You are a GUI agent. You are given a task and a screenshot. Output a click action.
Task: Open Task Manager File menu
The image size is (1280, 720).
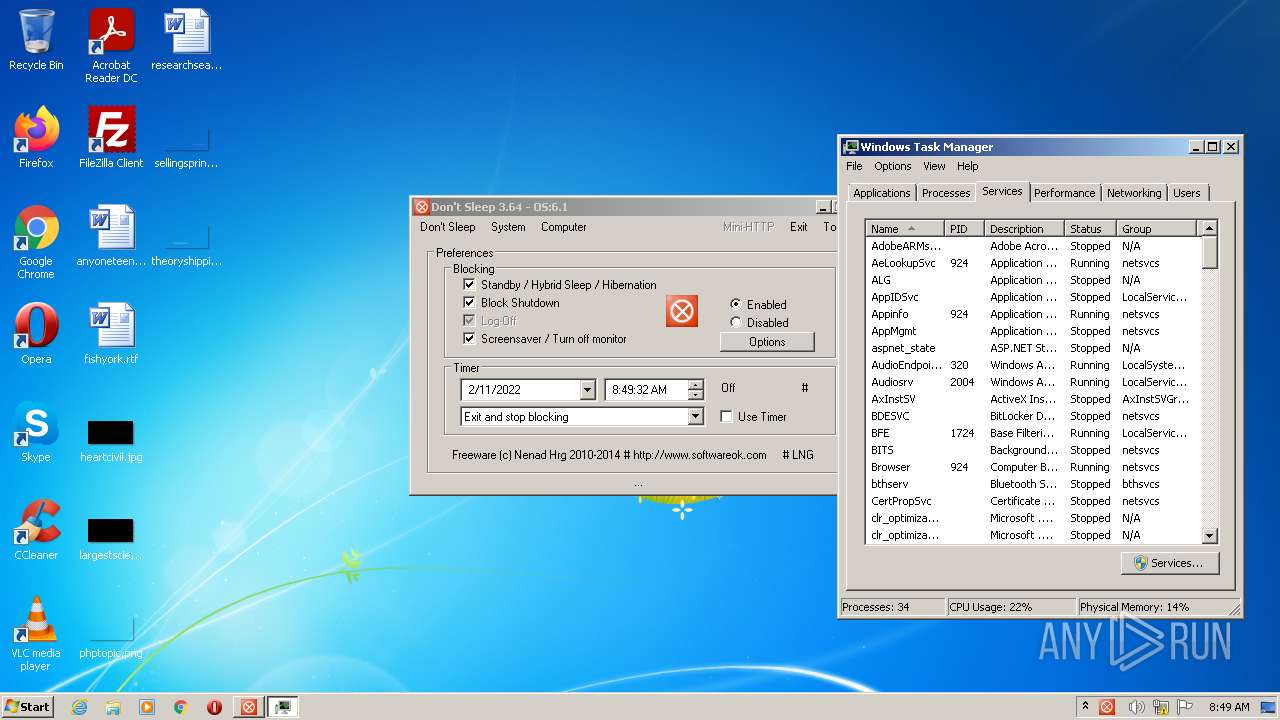[x=854, y=166]
